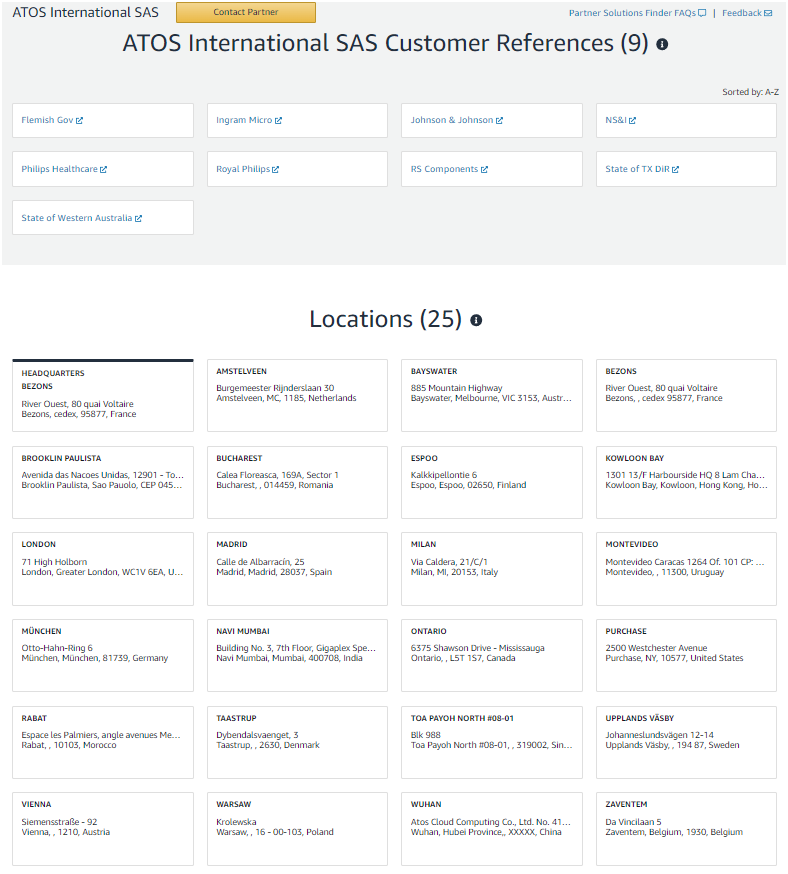Click external link icon next to Royal Philips

(275, 169)
